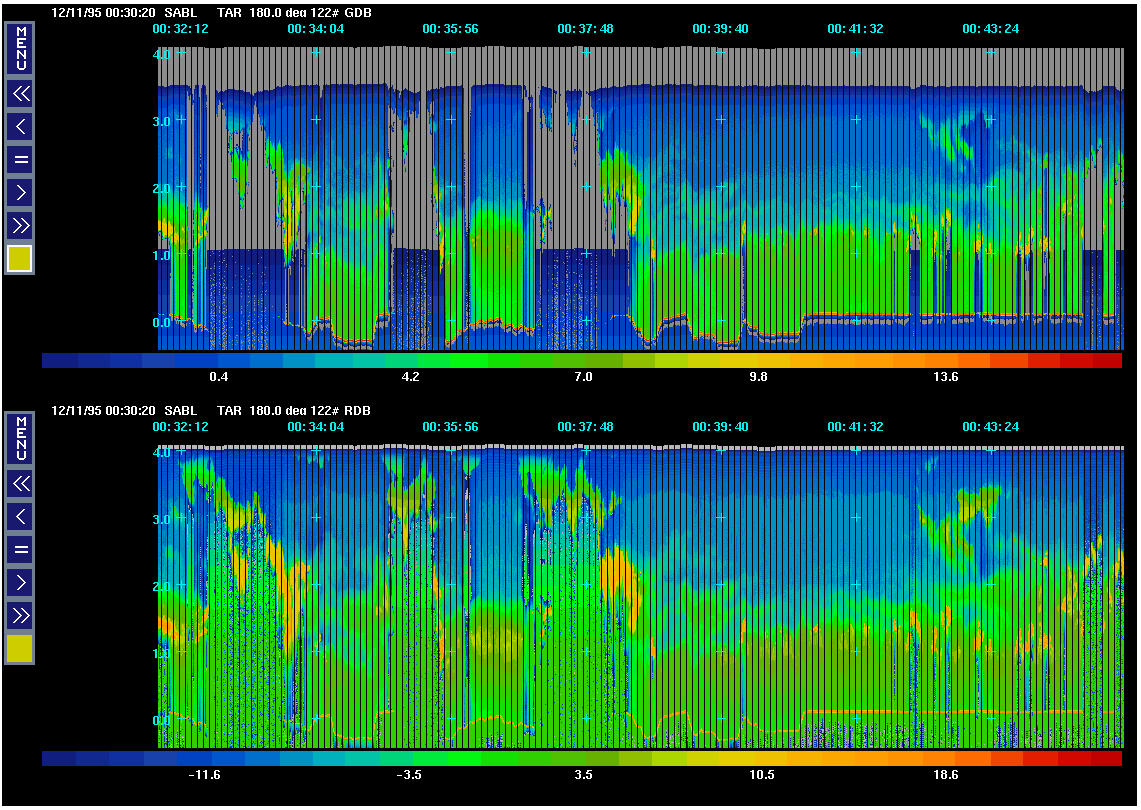Click the dark blue end of bottom color scale
This screenshot has height=810, width=1141.
click(58, 759)
